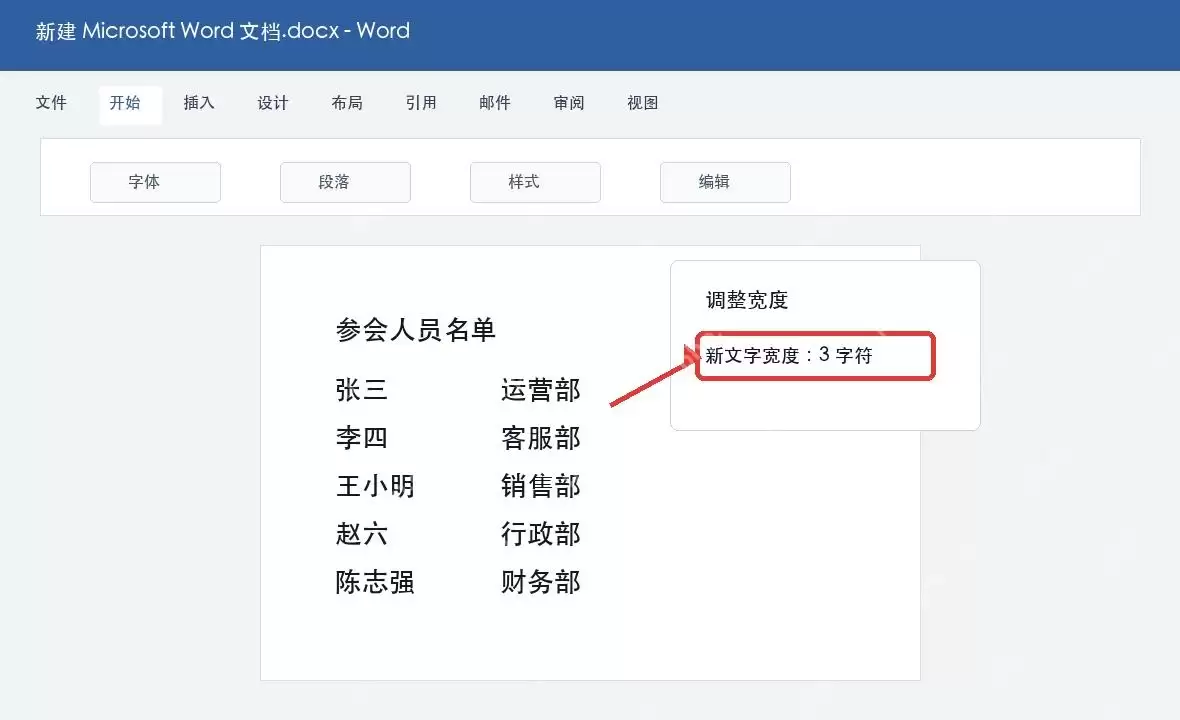Image resolution: width=1180 pixels, height=720 pixels.
Task: Go to the 布局 tab
Action: [347, 103]
